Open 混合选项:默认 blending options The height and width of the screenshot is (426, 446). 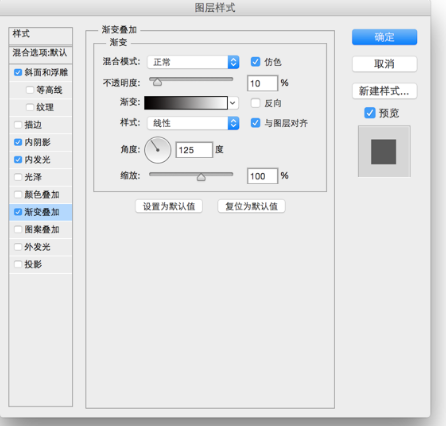[40, 53]
